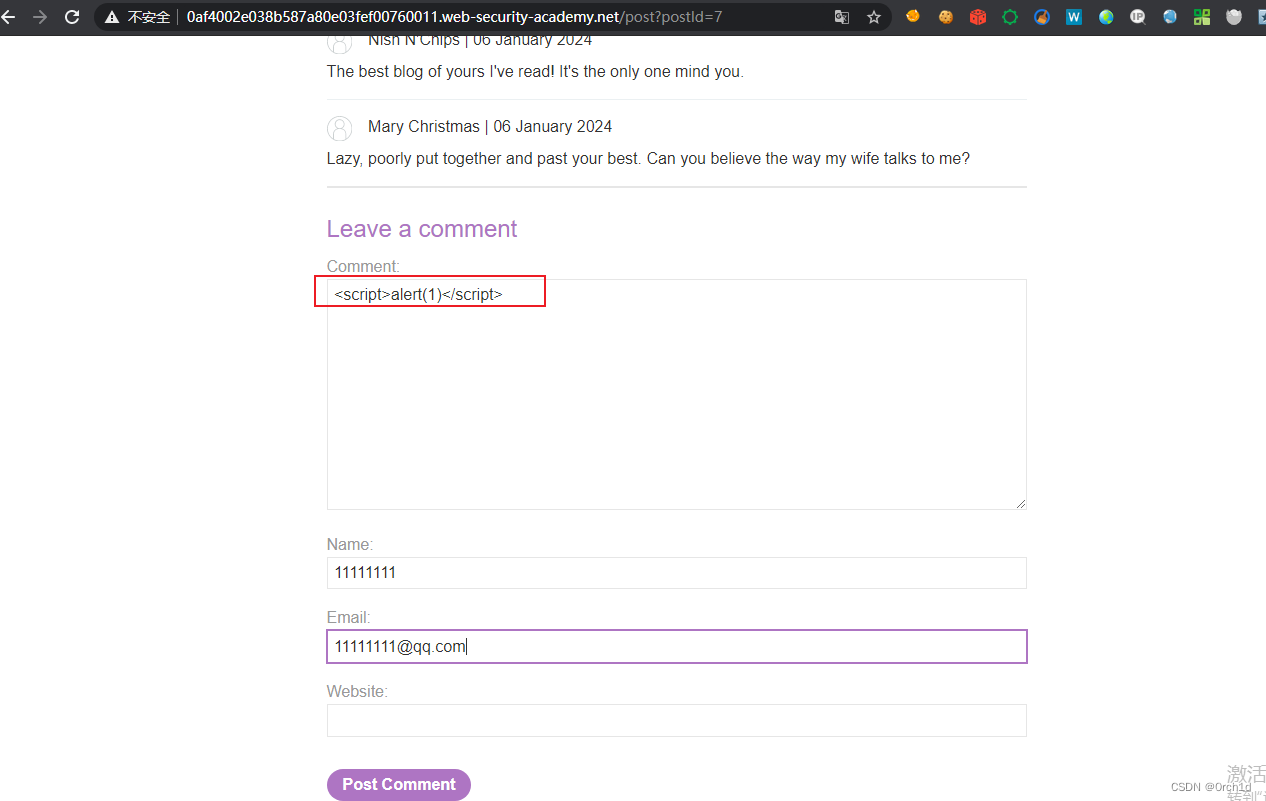1266x801 pixels.
Task: Click the Email field with 11111111@qq.com
Action: 676,646
